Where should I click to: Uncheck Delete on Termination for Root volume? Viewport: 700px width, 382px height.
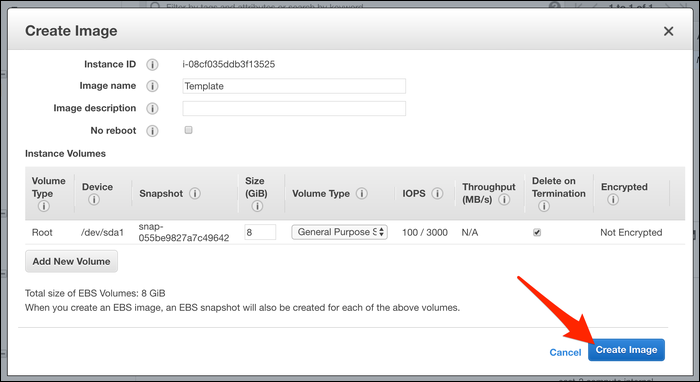pos(537,233)
